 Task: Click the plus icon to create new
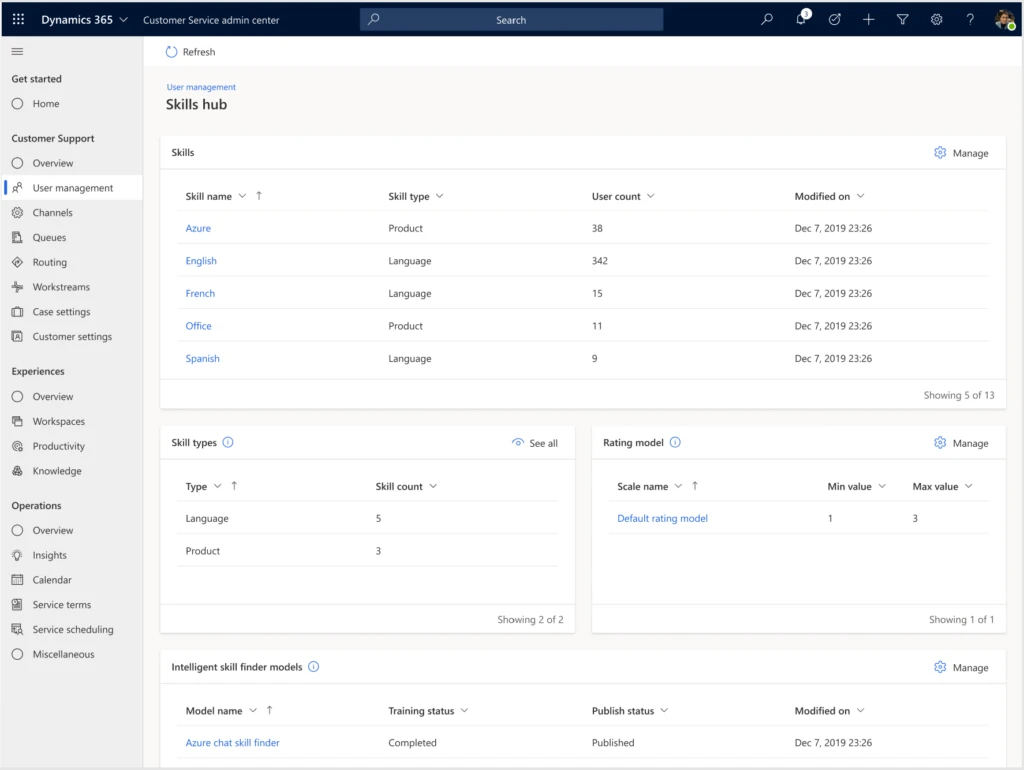[869, 20]
